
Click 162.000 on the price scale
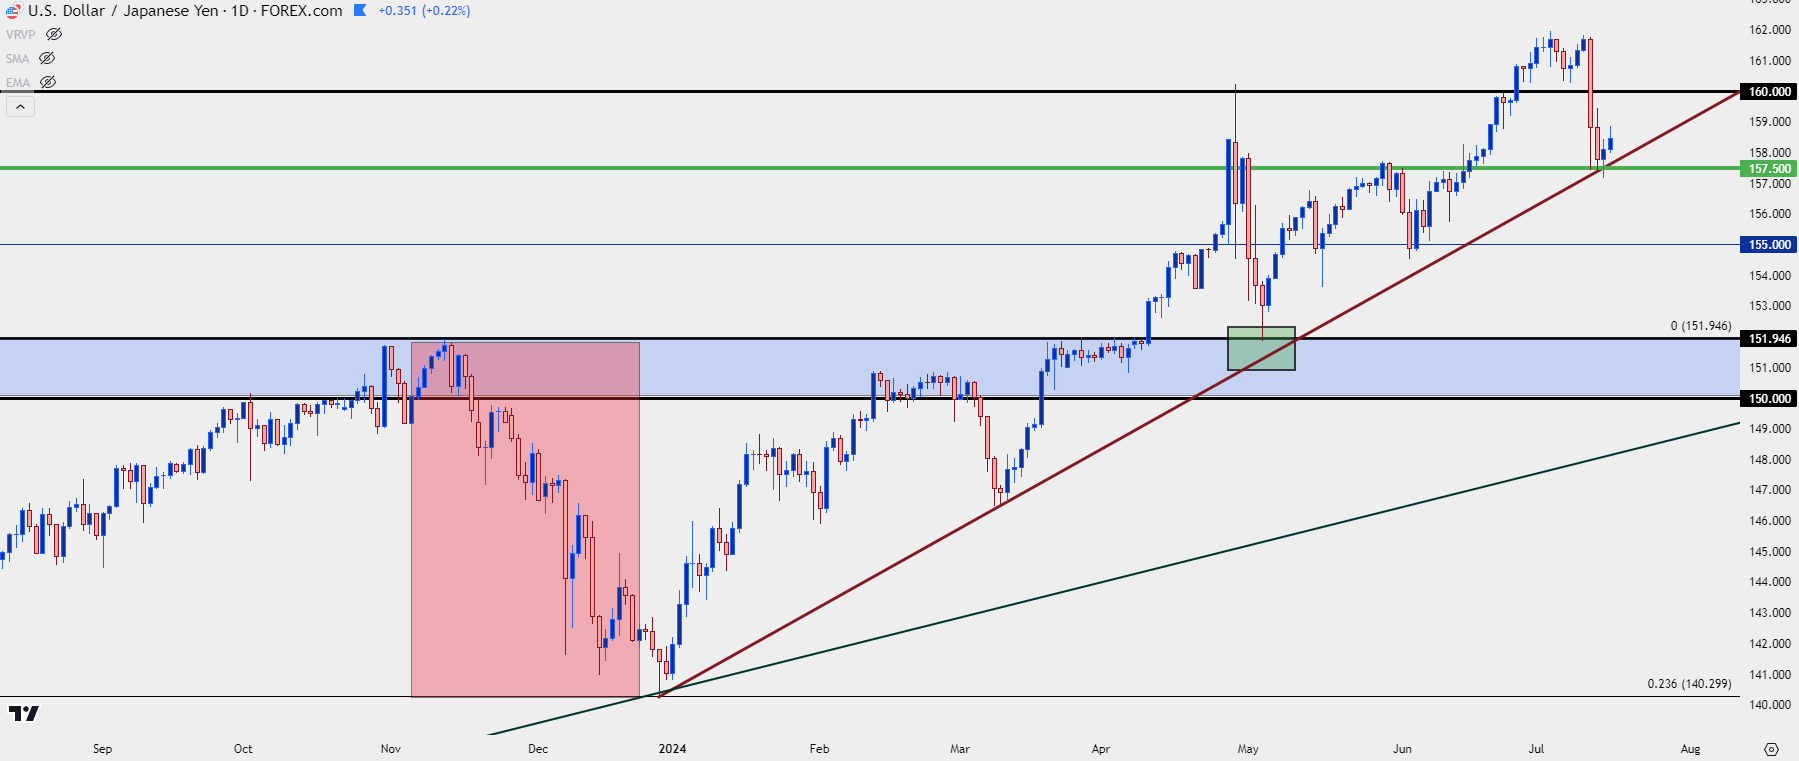pyautogui.click(x=1769, y=30)
